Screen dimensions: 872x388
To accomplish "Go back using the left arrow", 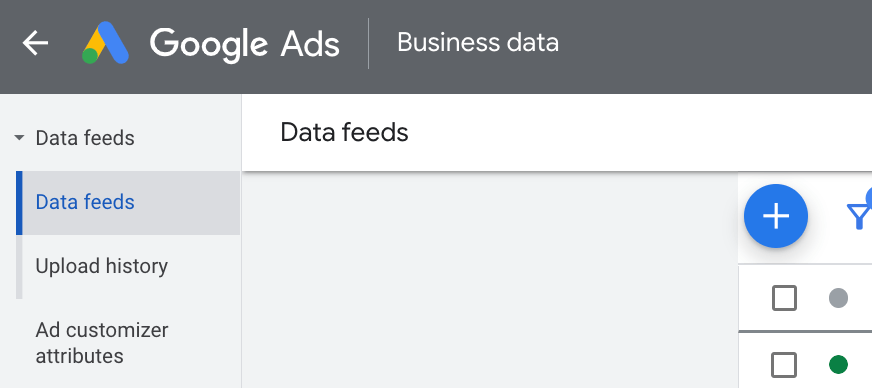I will [35, 43].
